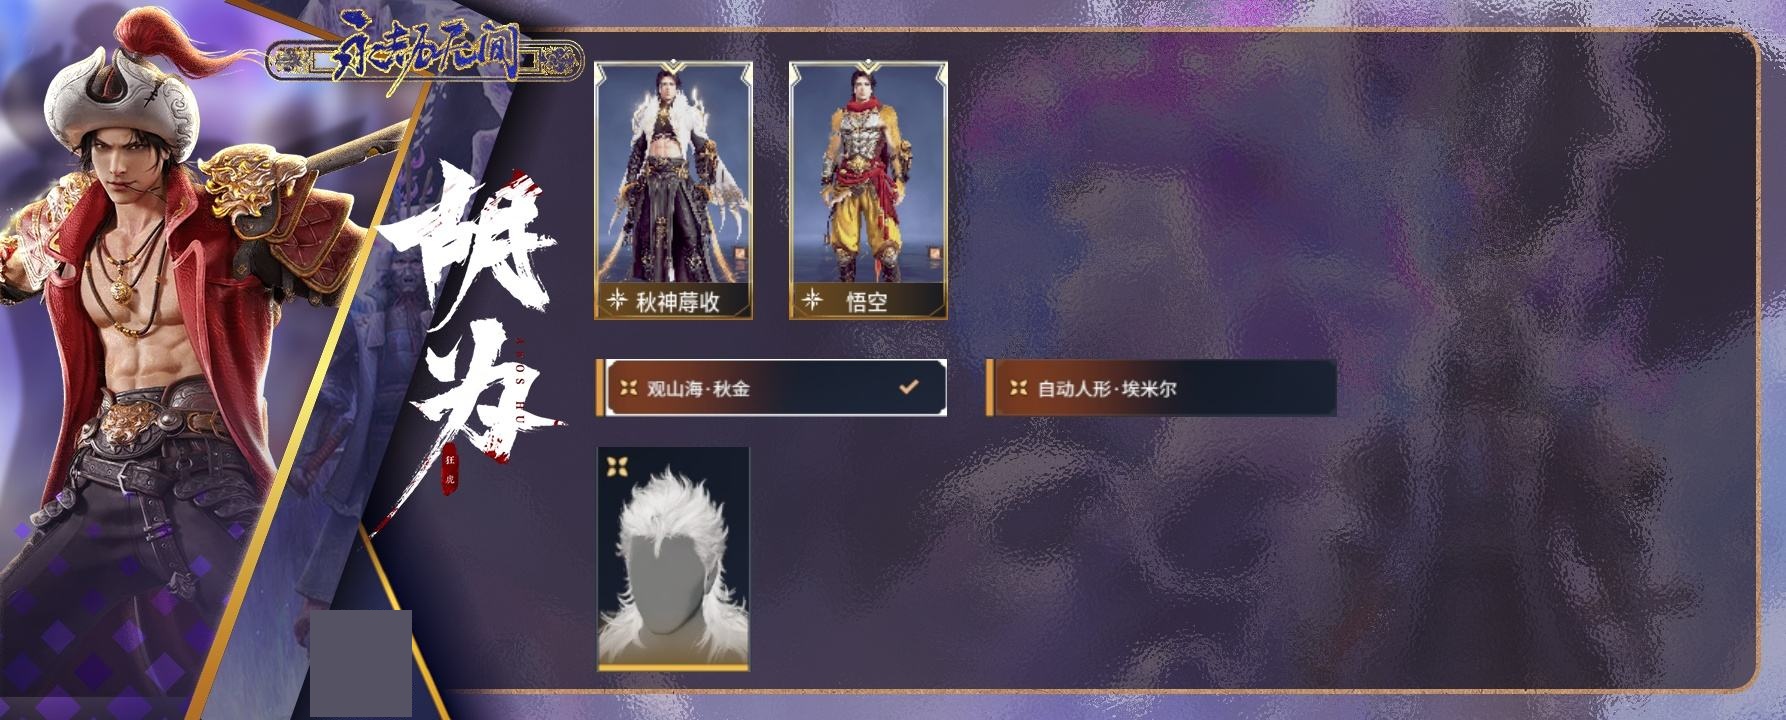
Task: Click the 秋神蓐收 name label
Action: coord(678,301)
